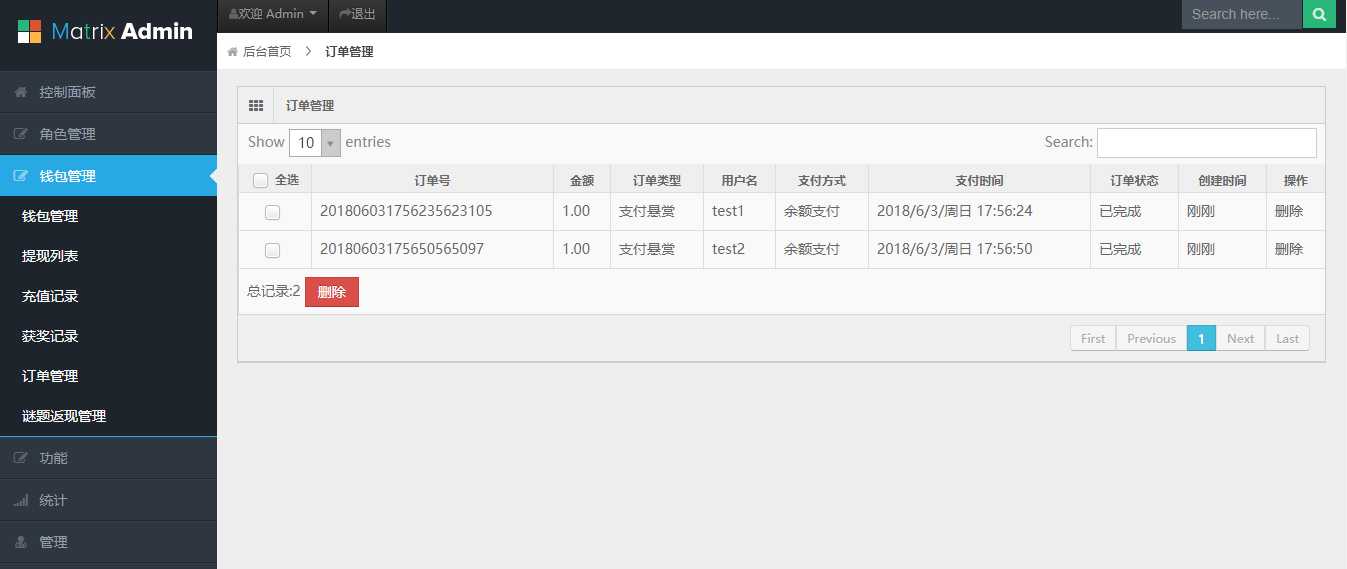Viewport: 1347px width, 569px height.
Task: Delete the test1 order row
Action: [x=1289, y=212]
